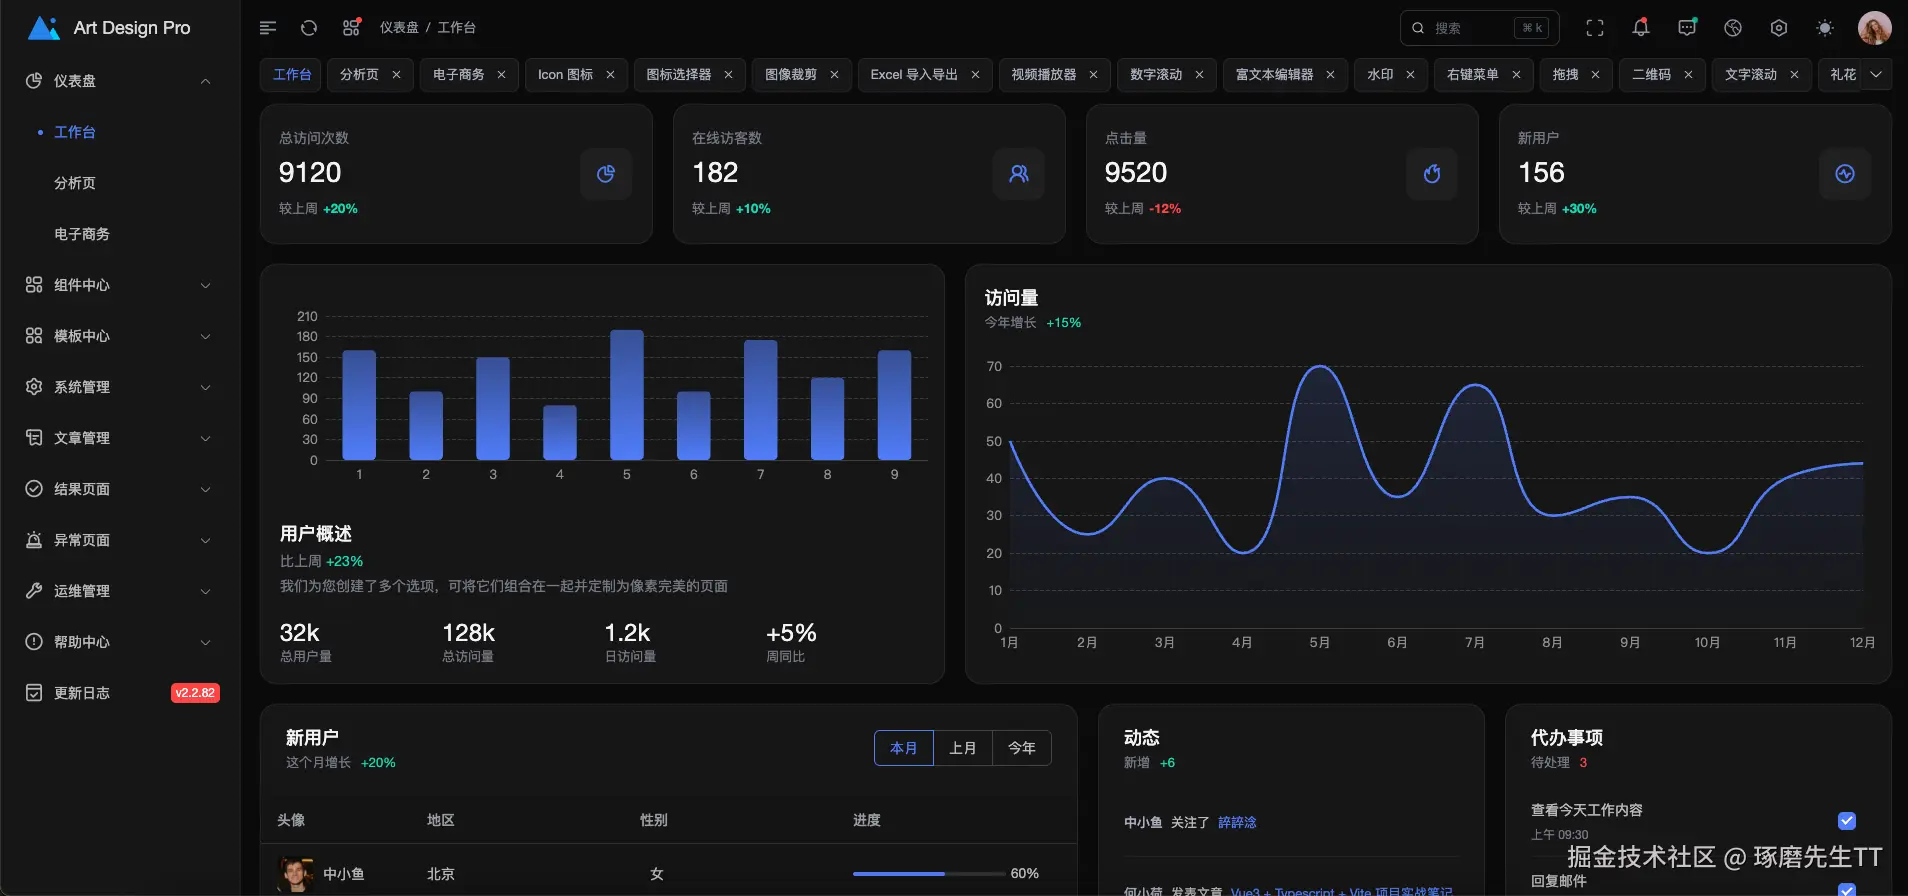Enter fullscreen mode
The image size is (1908, 896).
1595,28
